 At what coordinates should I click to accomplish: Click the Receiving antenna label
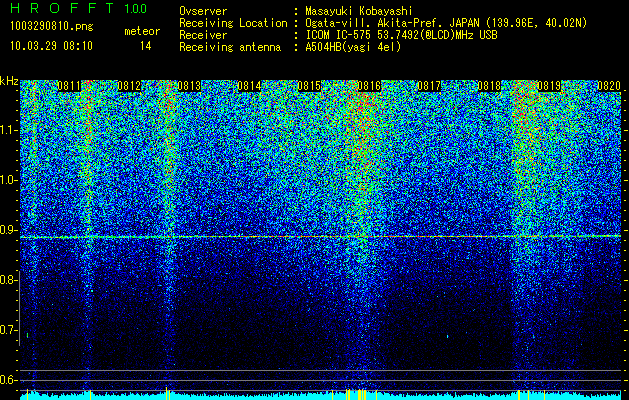pos(230,47)
